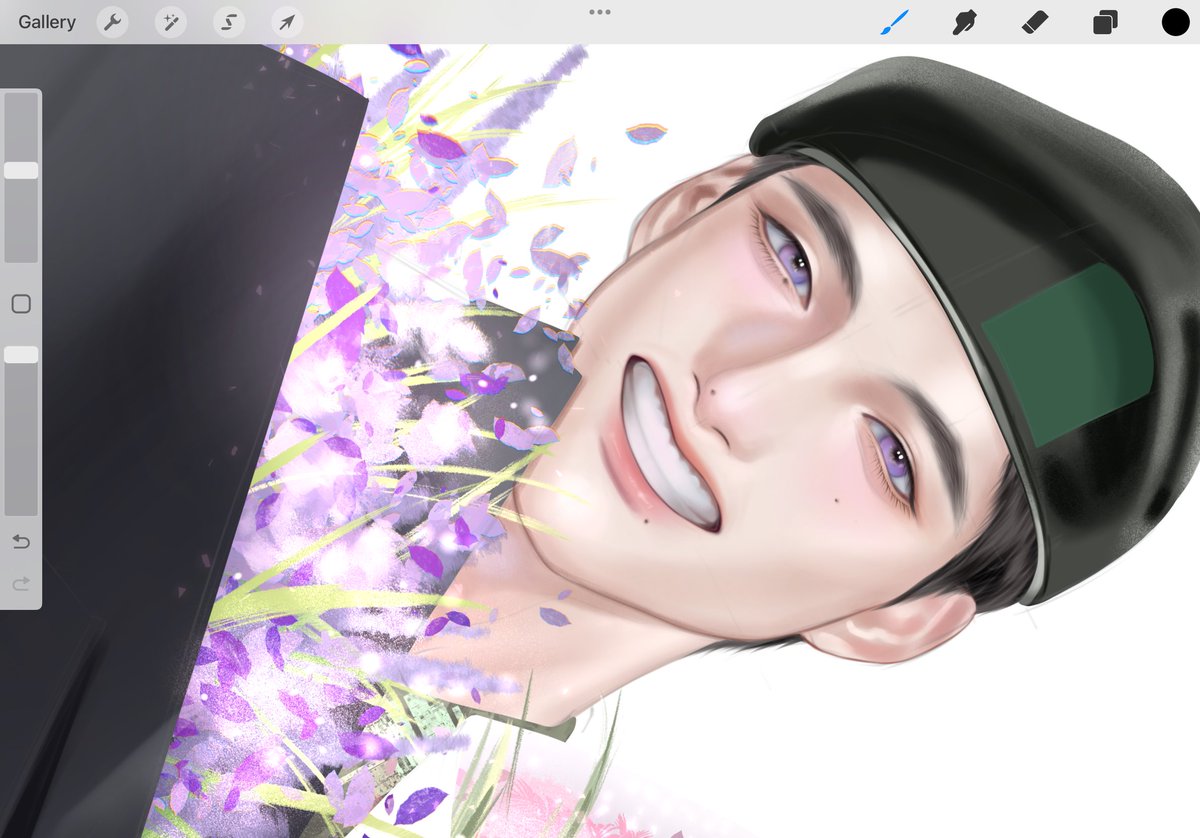Screen dimensions: 1200x838
Task: Select the Eraser tool
Action: coord(1035,22)
